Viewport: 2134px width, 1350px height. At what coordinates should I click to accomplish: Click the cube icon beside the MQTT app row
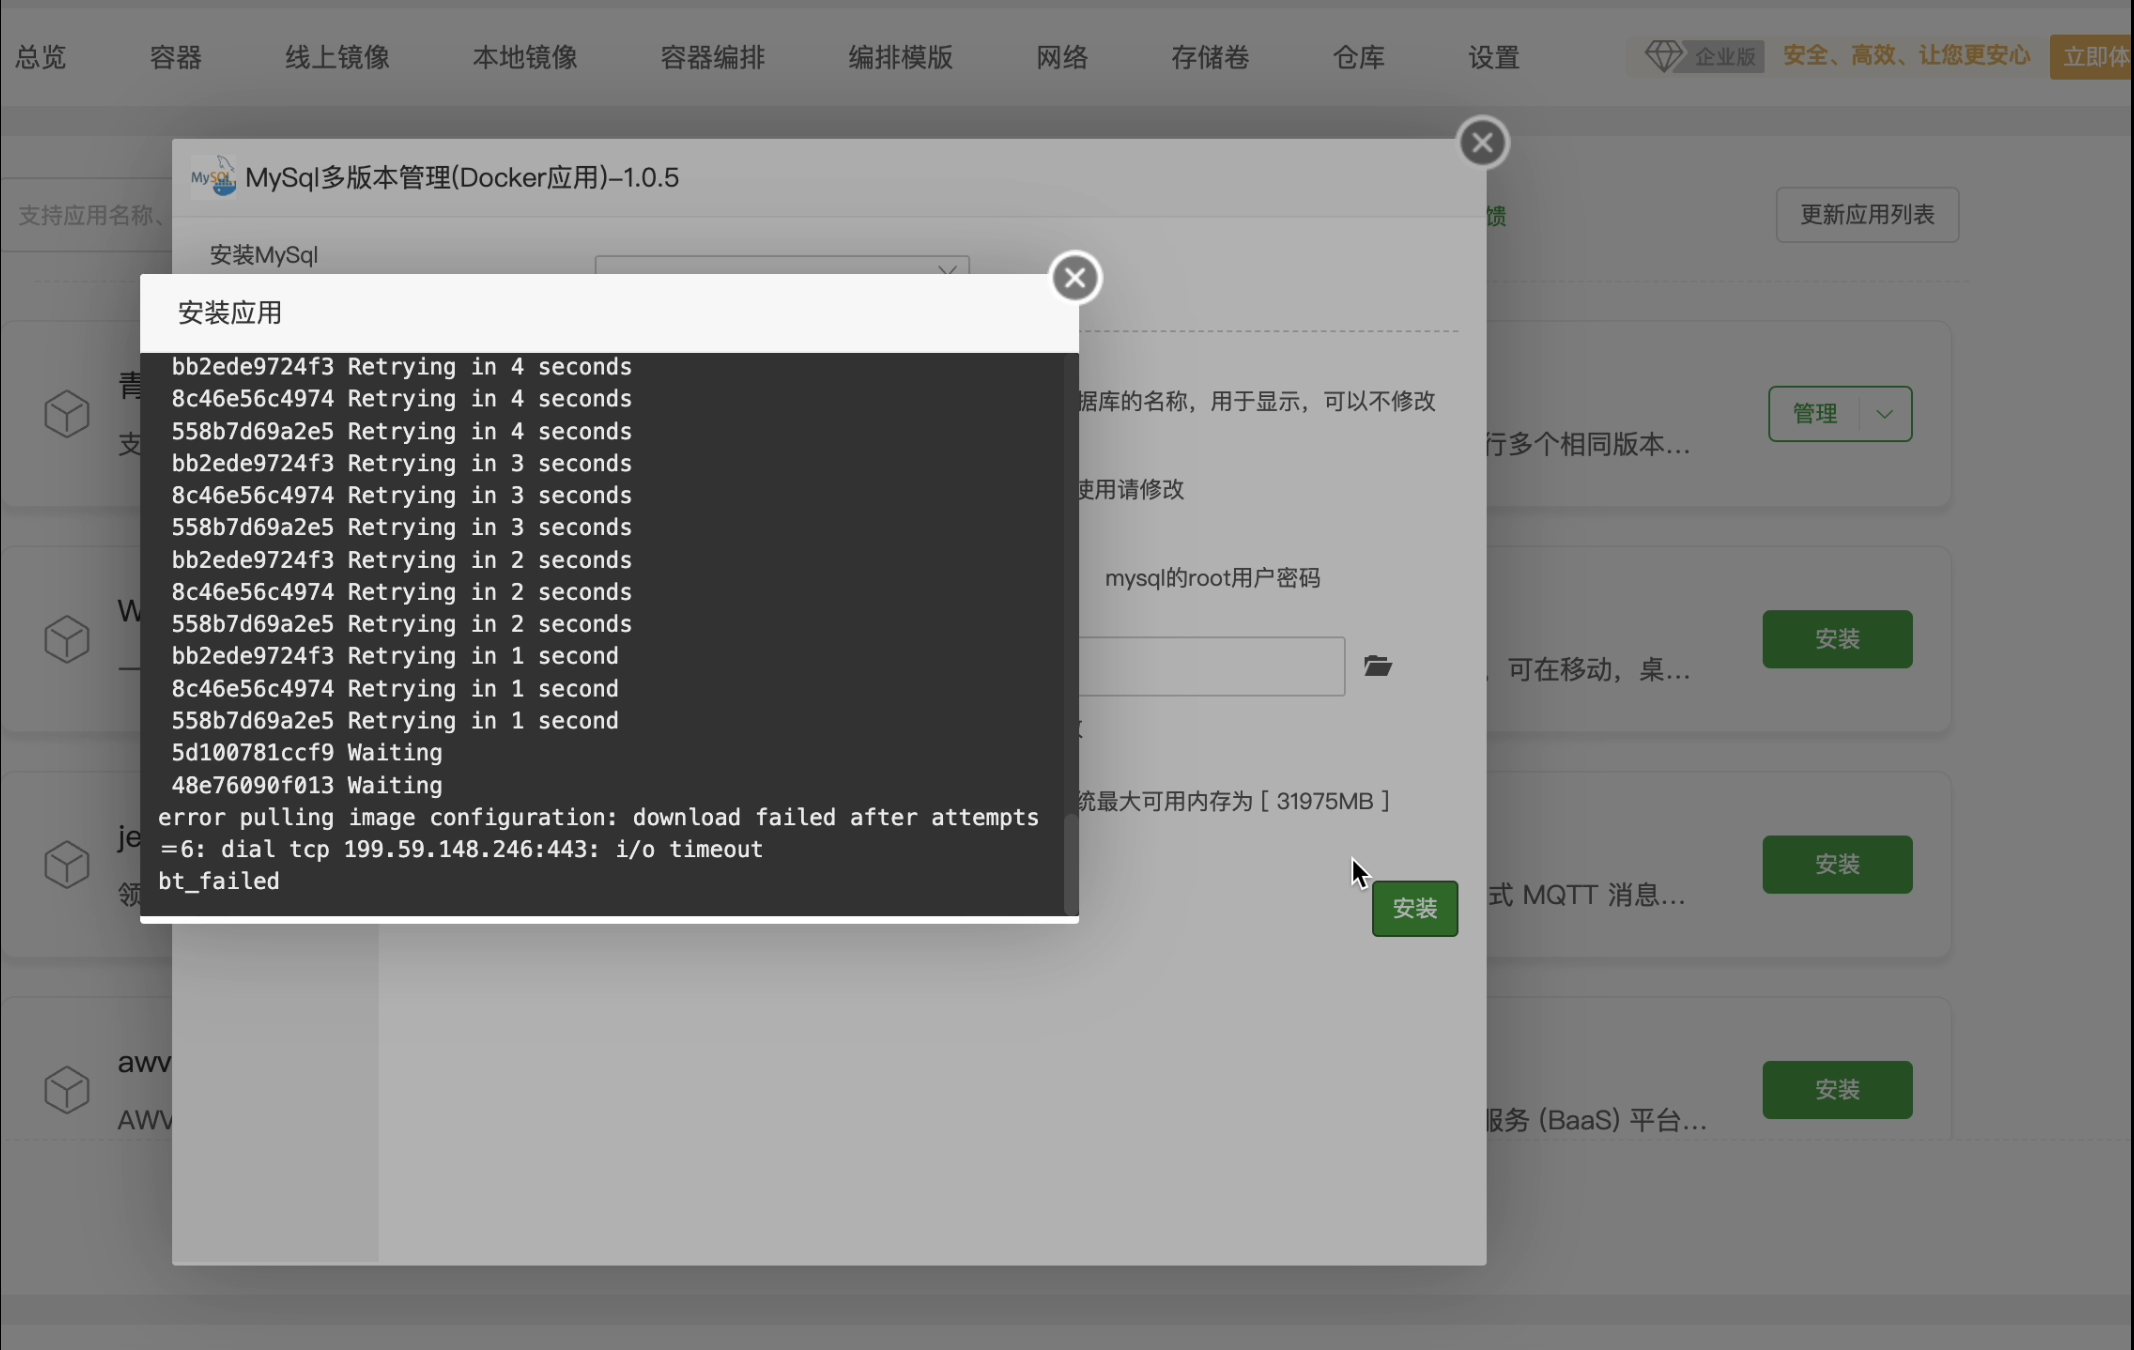pyautogui.click(x=67, y=864)
